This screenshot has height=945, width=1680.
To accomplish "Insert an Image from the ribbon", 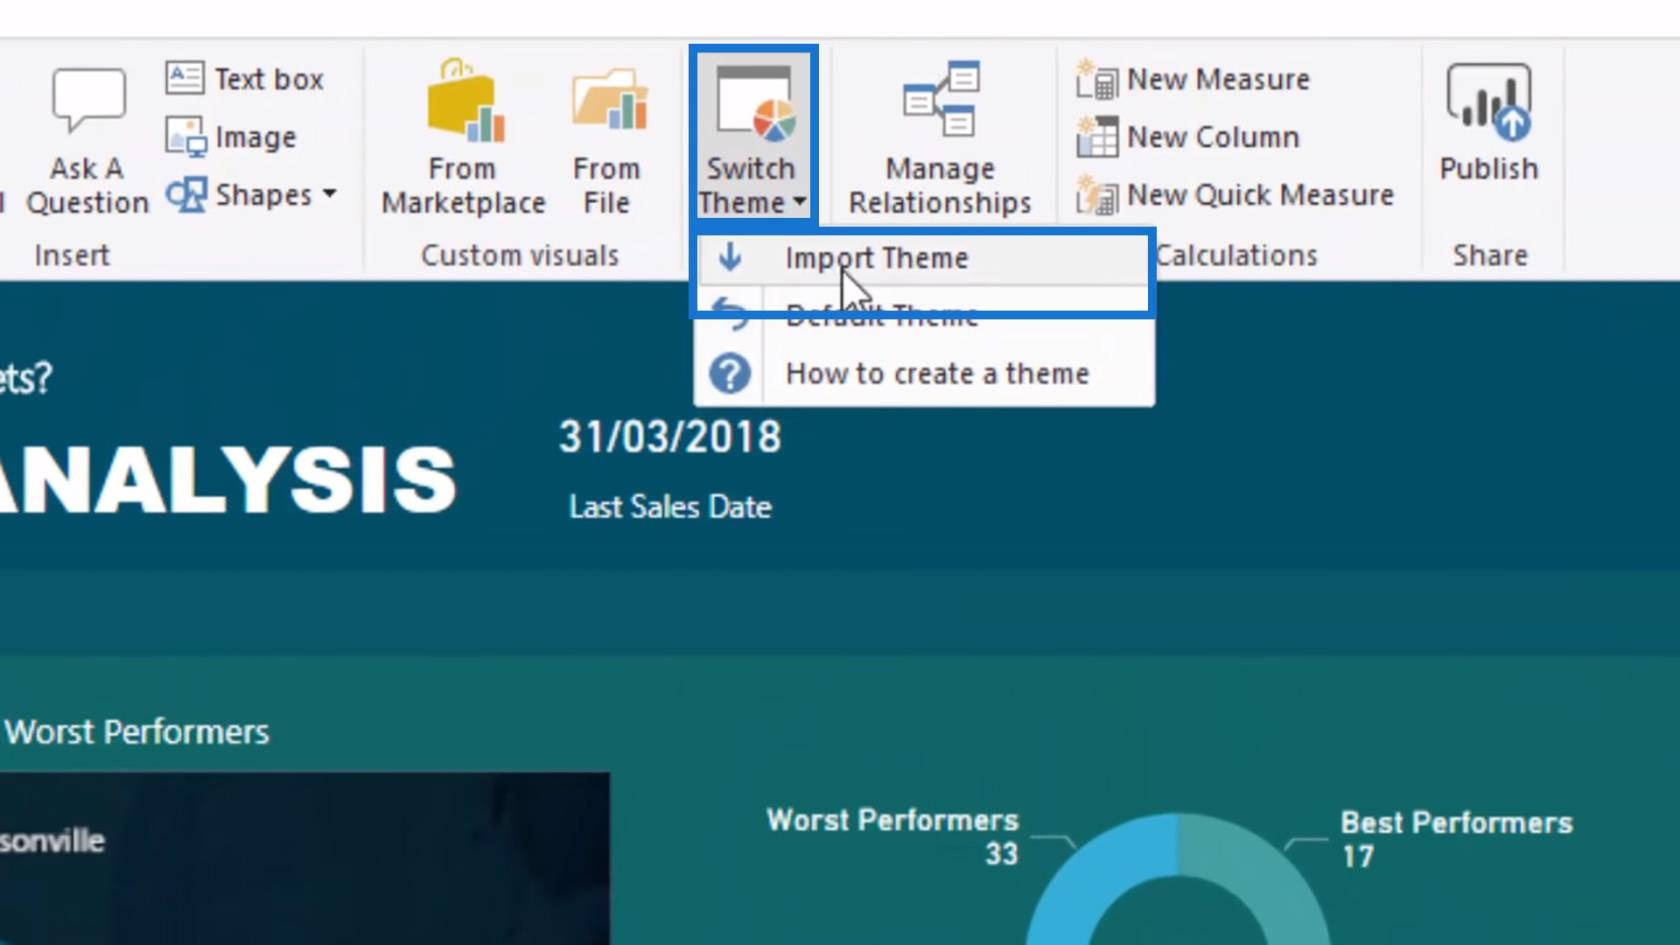I will 231,137.
